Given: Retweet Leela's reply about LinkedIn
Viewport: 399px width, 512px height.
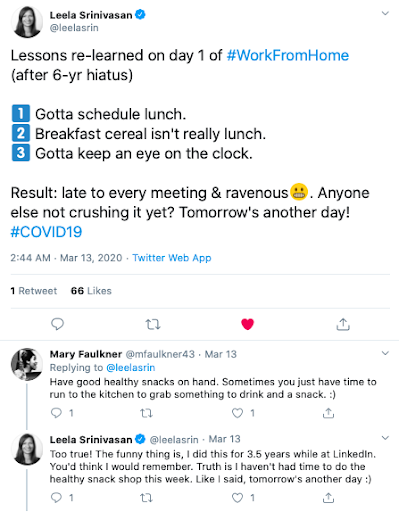Looking at the screenshot, I should pos(146,498).
